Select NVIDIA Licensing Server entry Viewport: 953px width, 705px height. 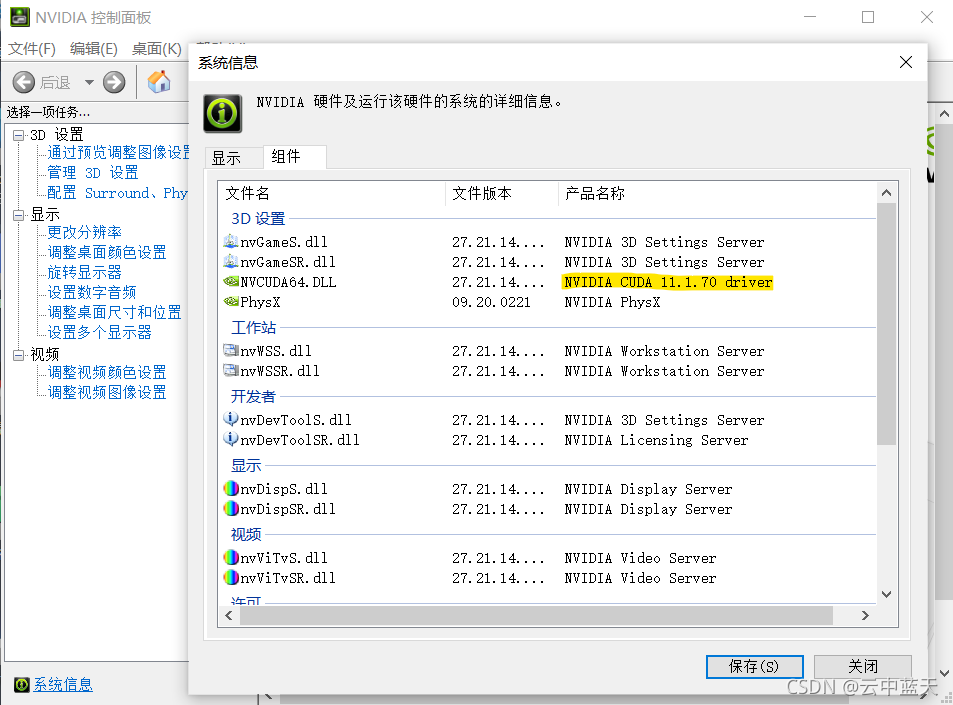[x=656, y=440]
